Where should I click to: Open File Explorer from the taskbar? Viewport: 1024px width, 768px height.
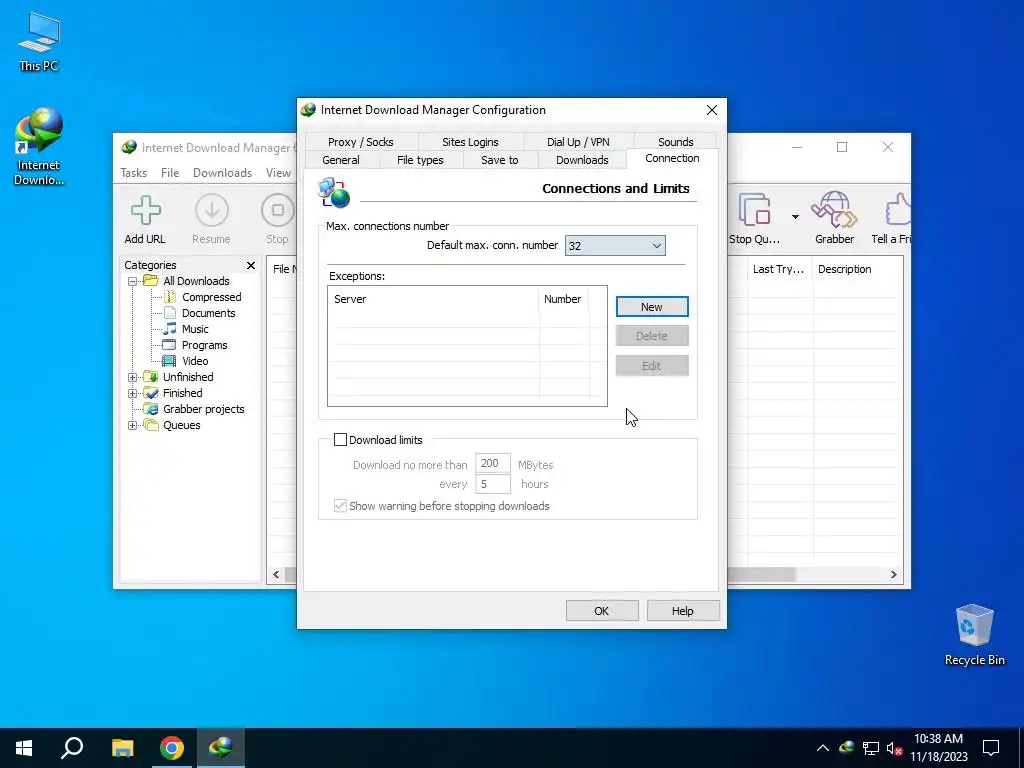click(122, 748)
